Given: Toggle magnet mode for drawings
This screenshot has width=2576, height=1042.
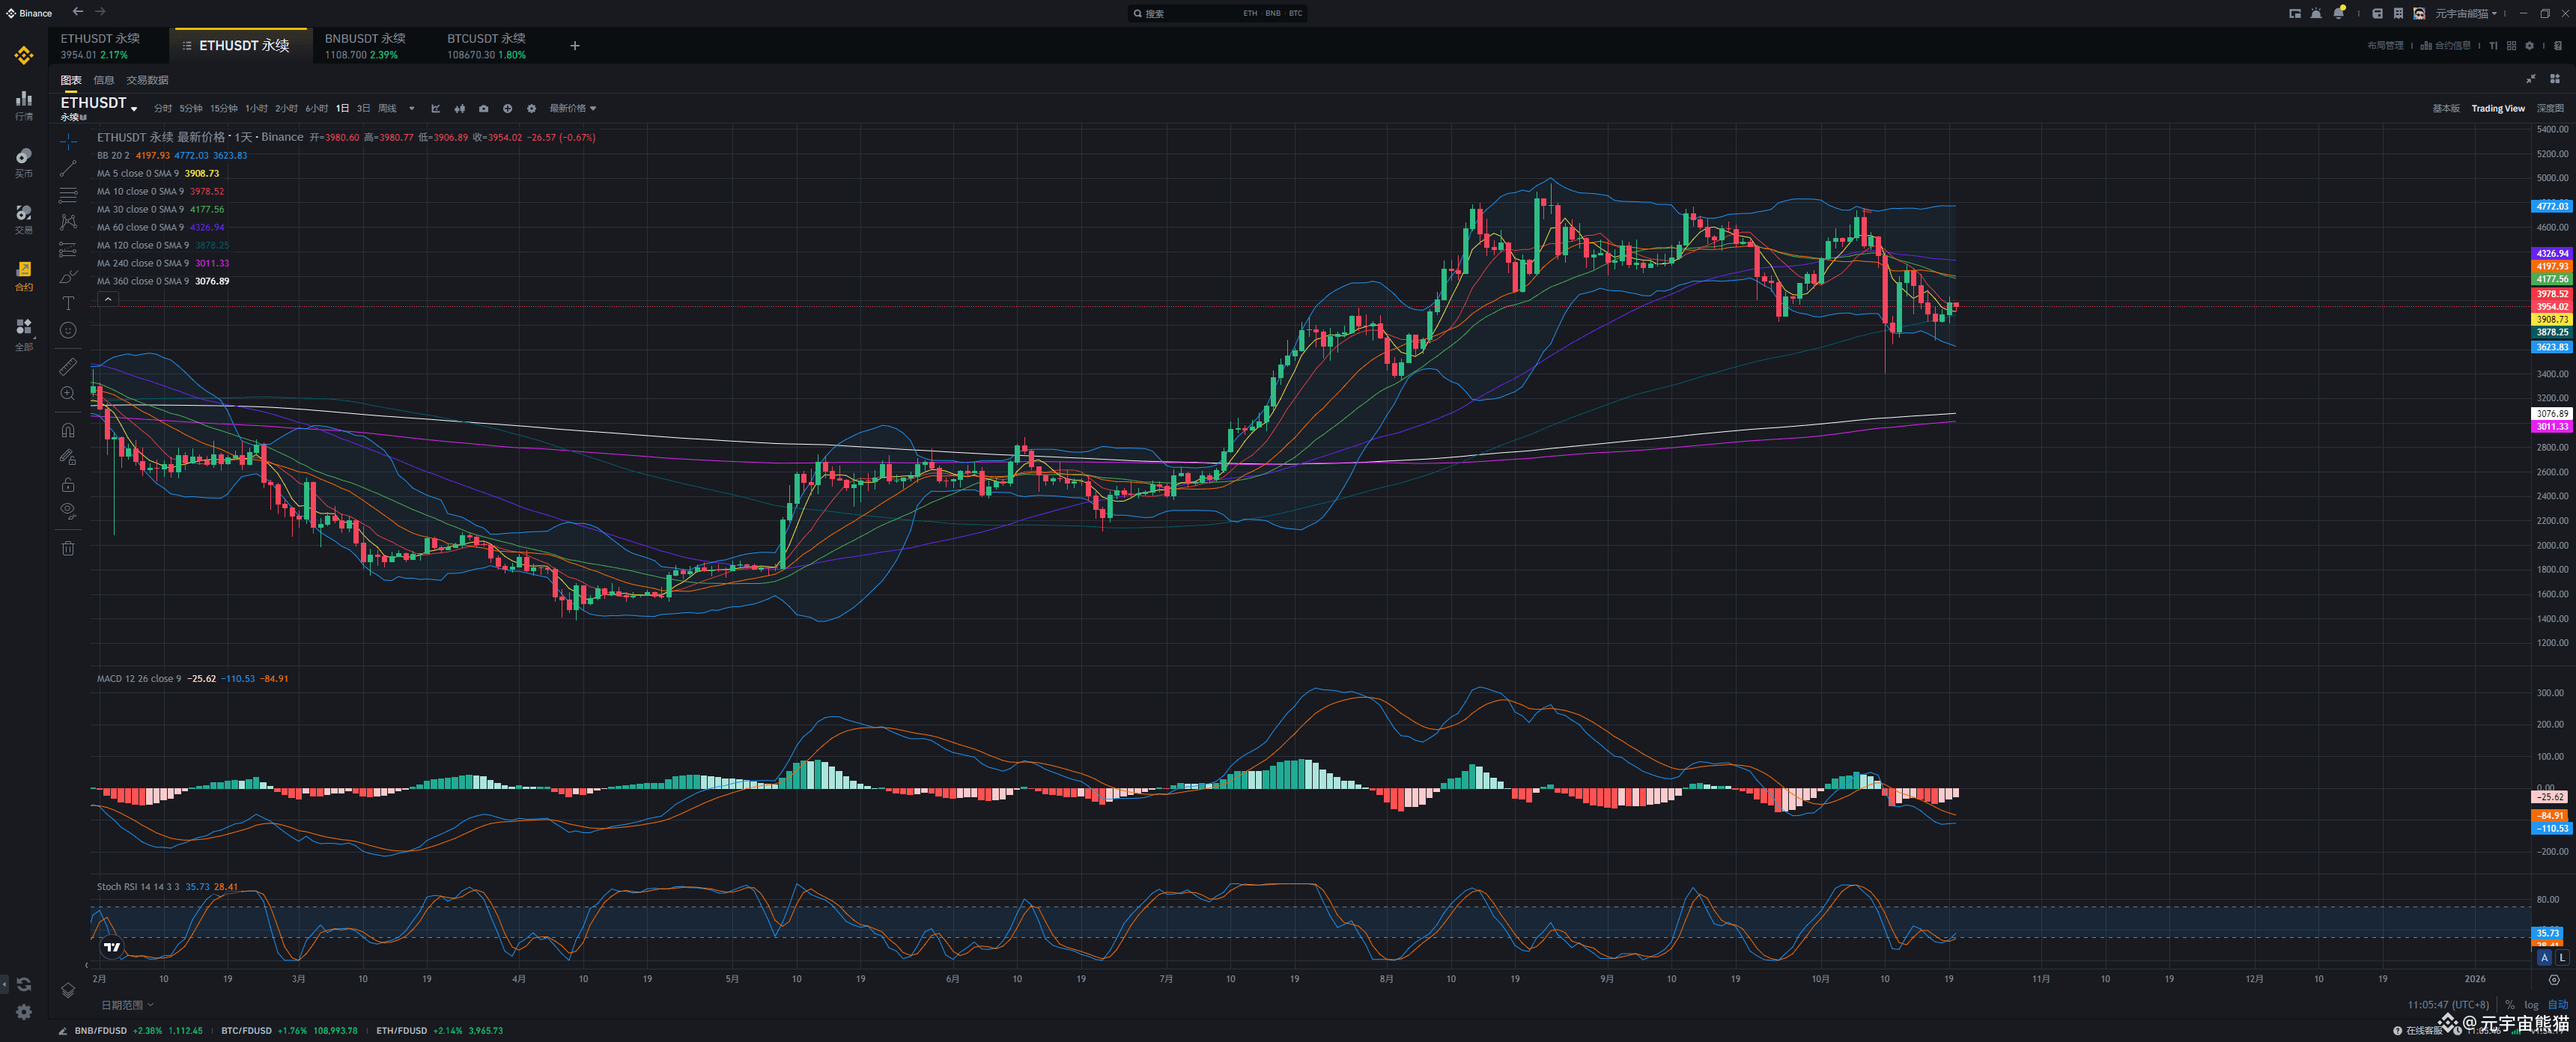Looking at the screenshot, I should click(68, 430).
